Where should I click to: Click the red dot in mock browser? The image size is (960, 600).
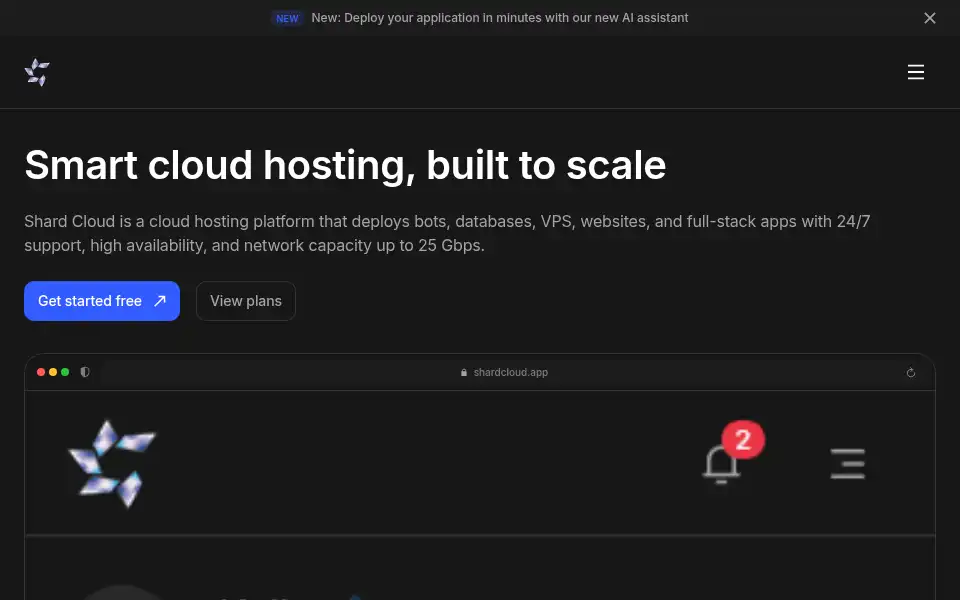(x=41, y=372)
